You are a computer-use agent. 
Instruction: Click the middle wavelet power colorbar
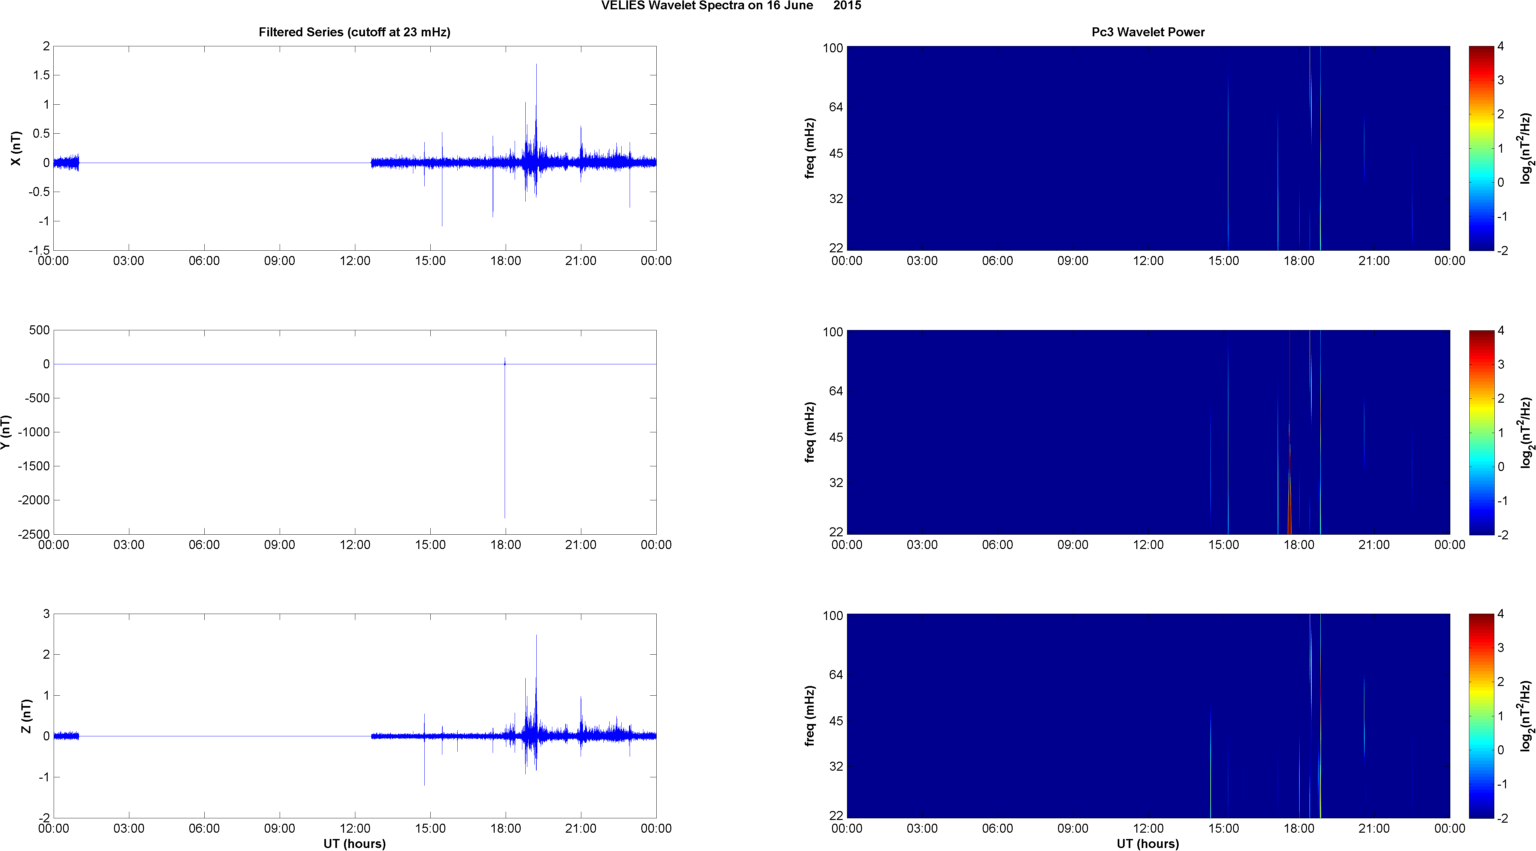[1481, 432]
